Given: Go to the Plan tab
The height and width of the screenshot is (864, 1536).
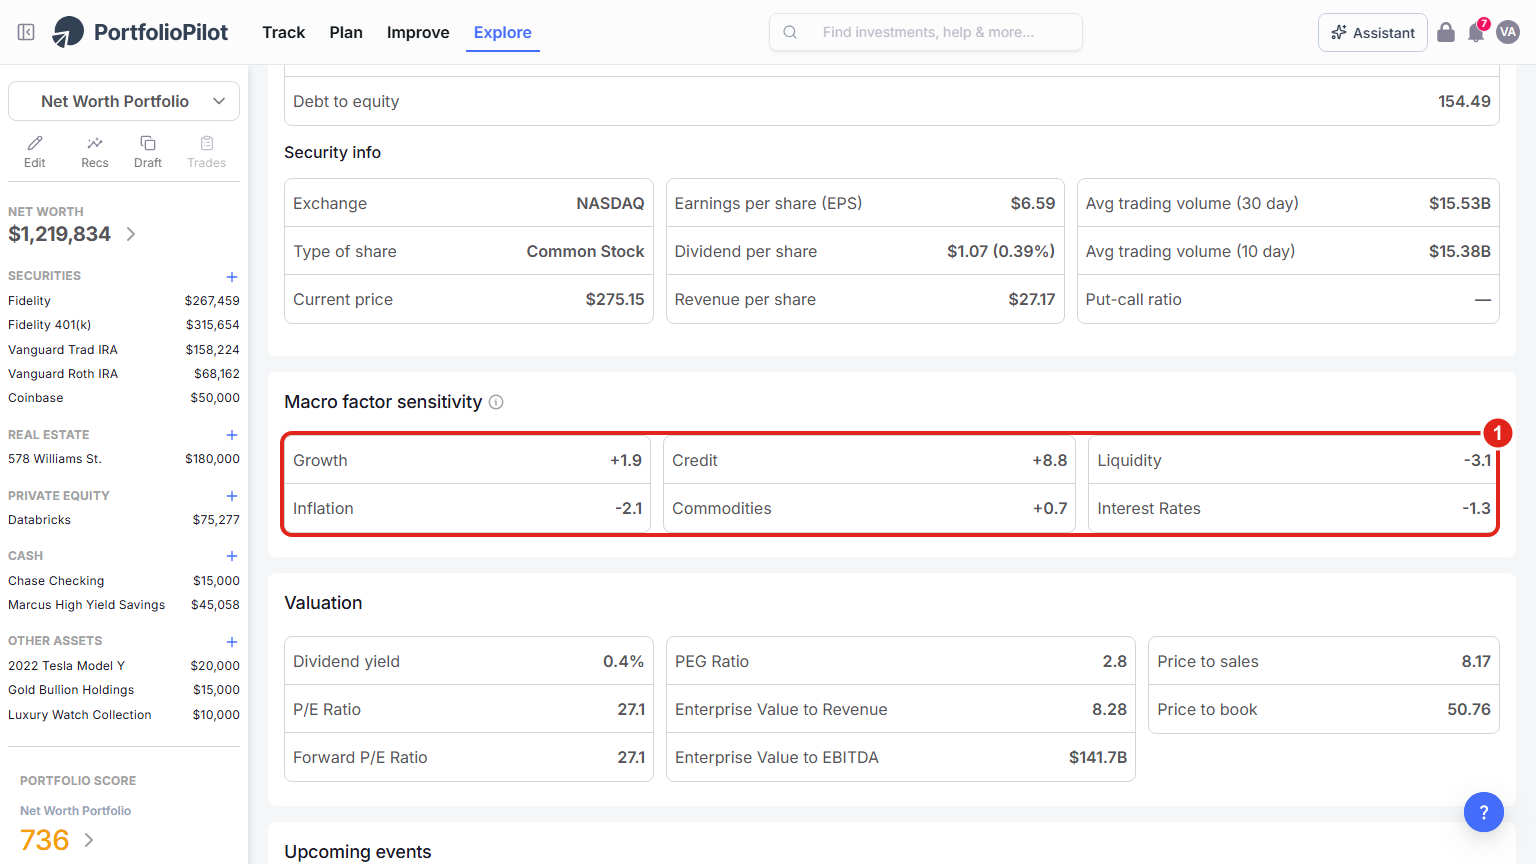Looking at the screenshot, I should coord(346,32).
